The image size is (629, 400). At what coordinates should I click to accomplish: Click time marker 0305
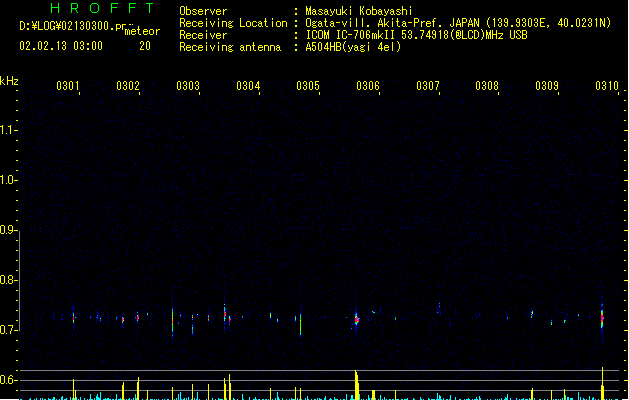click(308, 86)
